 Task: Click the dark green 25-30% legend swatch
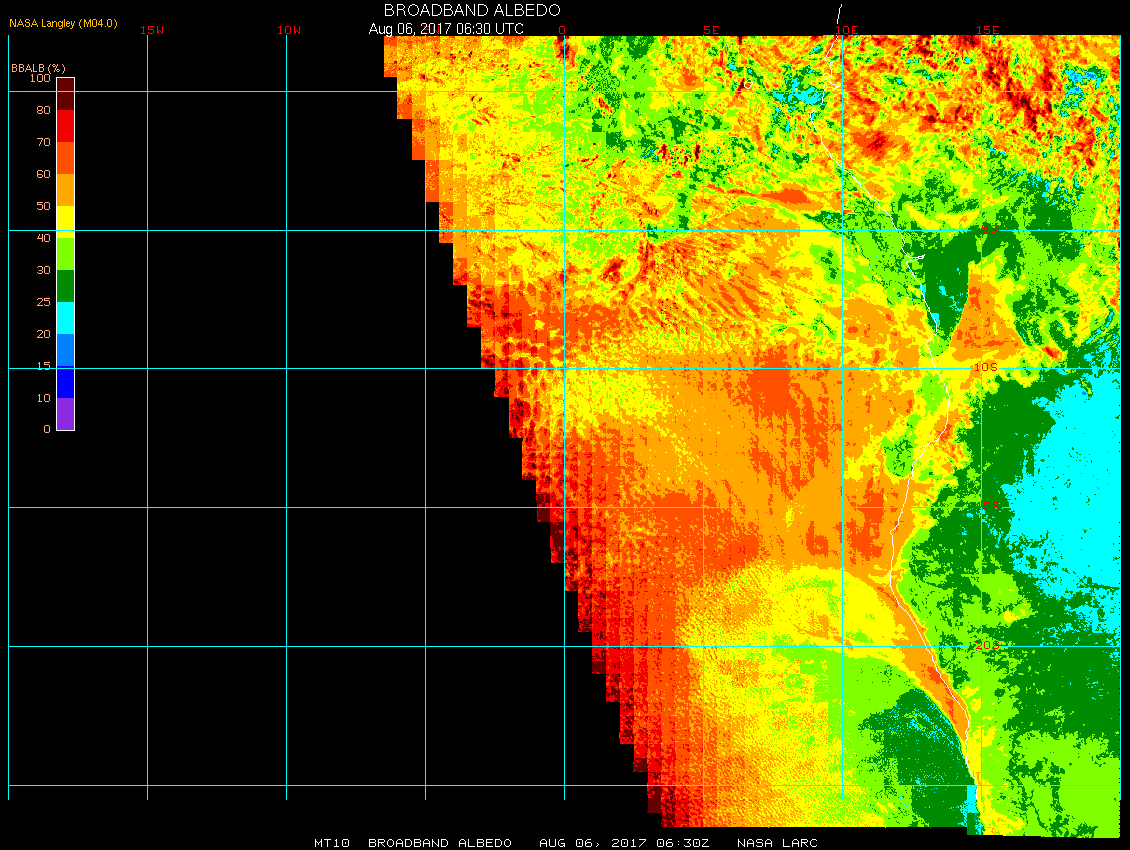click(66, 286)
